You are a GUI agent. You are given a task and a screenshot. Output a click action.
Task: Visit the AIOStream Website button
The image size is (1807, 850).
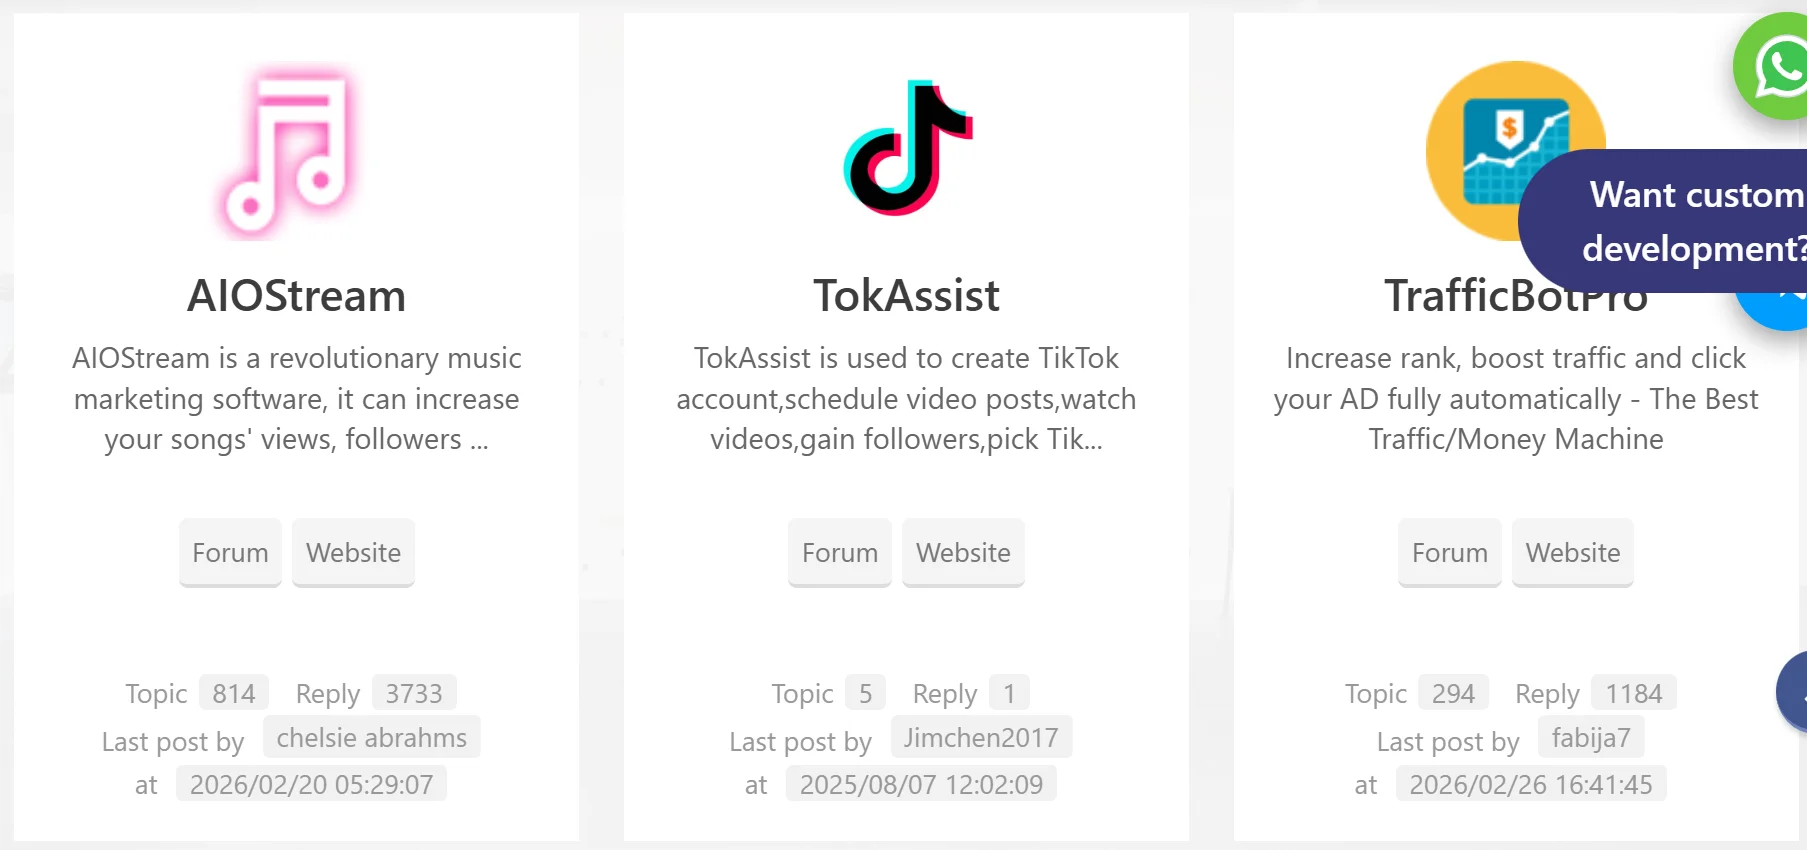pyautogui.click(x=353, y=553)
